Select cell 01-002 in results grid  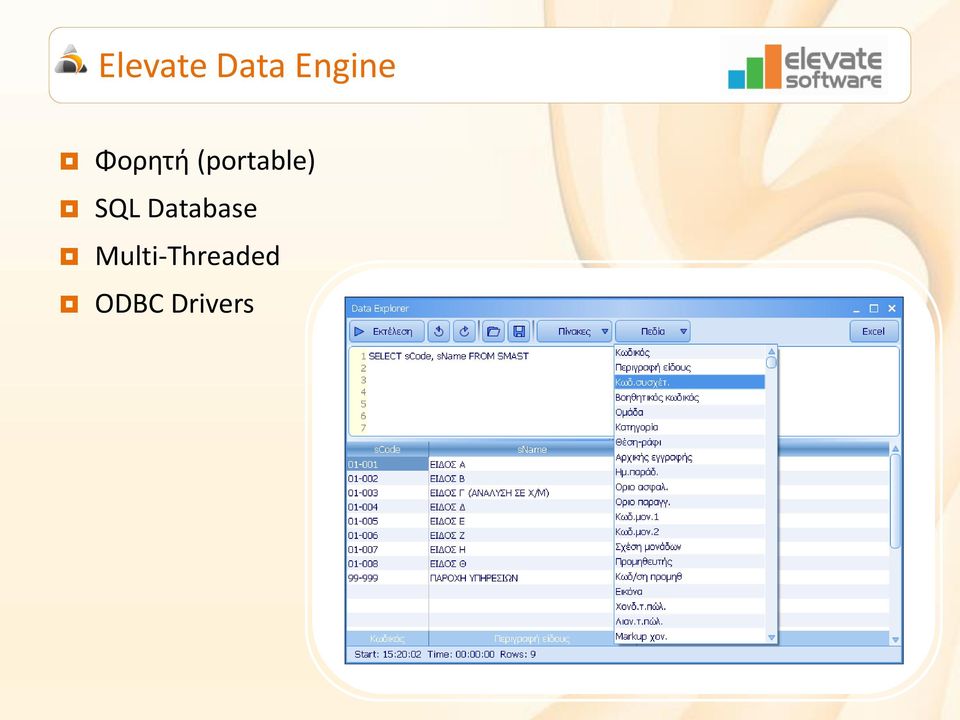387,478
